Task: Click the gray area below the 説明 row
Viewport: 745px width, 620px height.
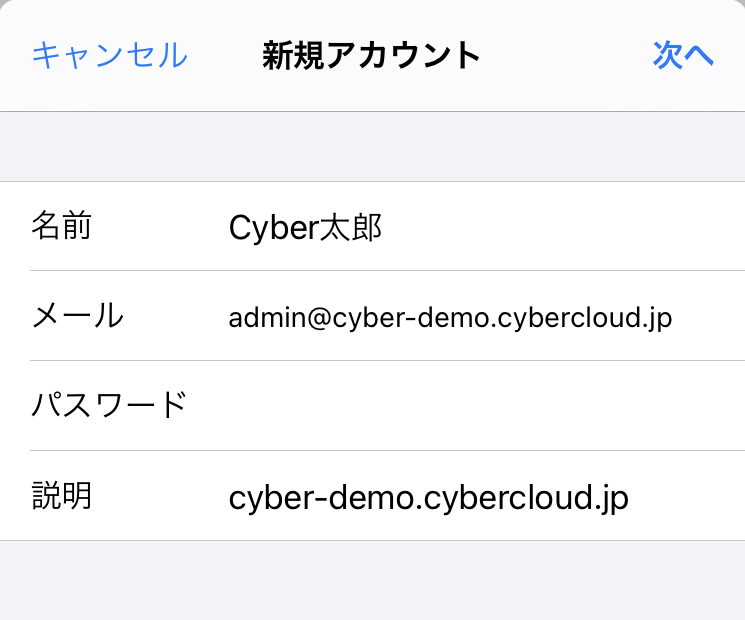Action: click(372, 581)
